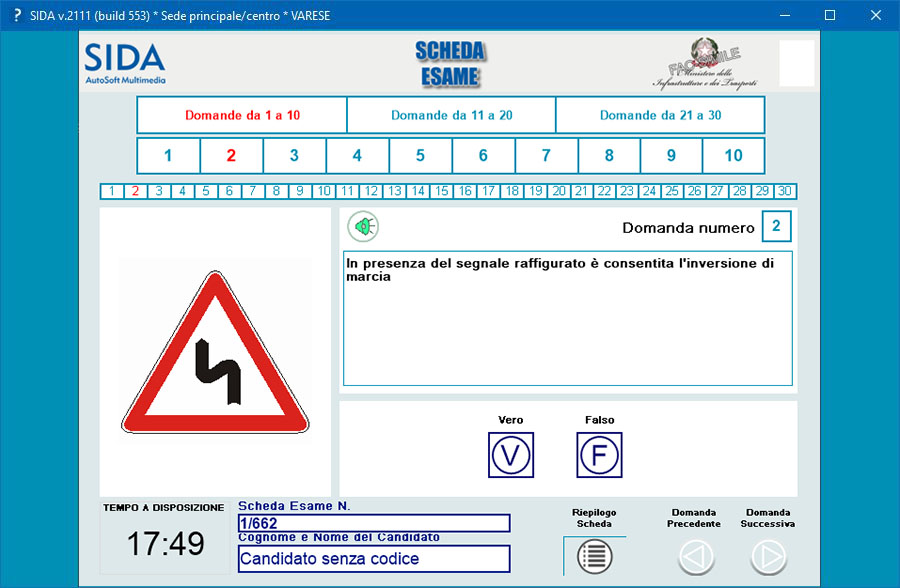Click the question mark icon in the title bar

(17, 15)
